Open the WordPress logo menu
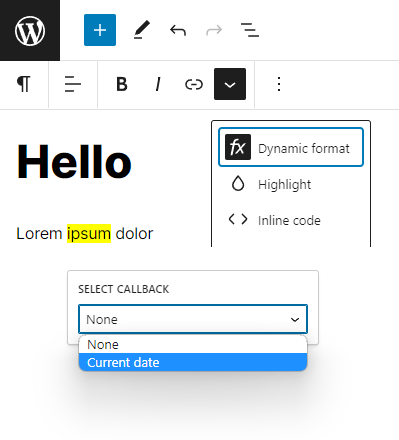This screenshot has width=399, height=440. coord(30,30)
